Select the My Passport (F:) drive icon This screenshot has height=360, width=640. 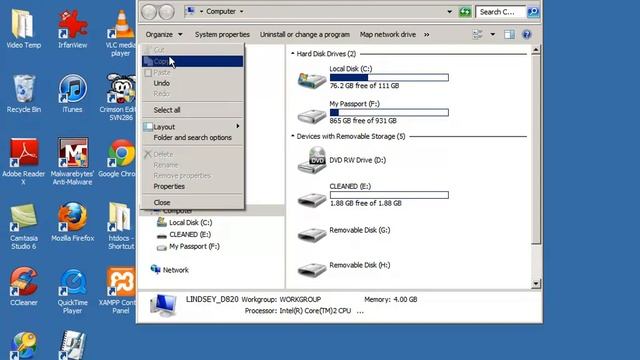click(312, 115)
